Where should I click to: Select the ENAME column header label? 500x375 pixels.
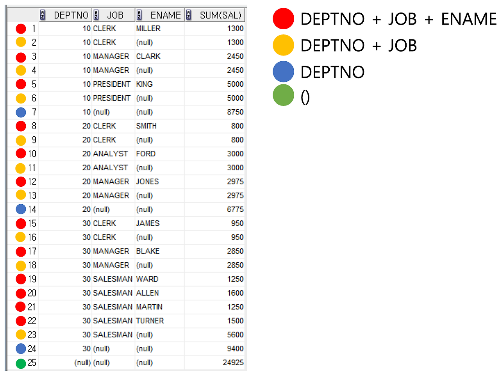point(165,15)
